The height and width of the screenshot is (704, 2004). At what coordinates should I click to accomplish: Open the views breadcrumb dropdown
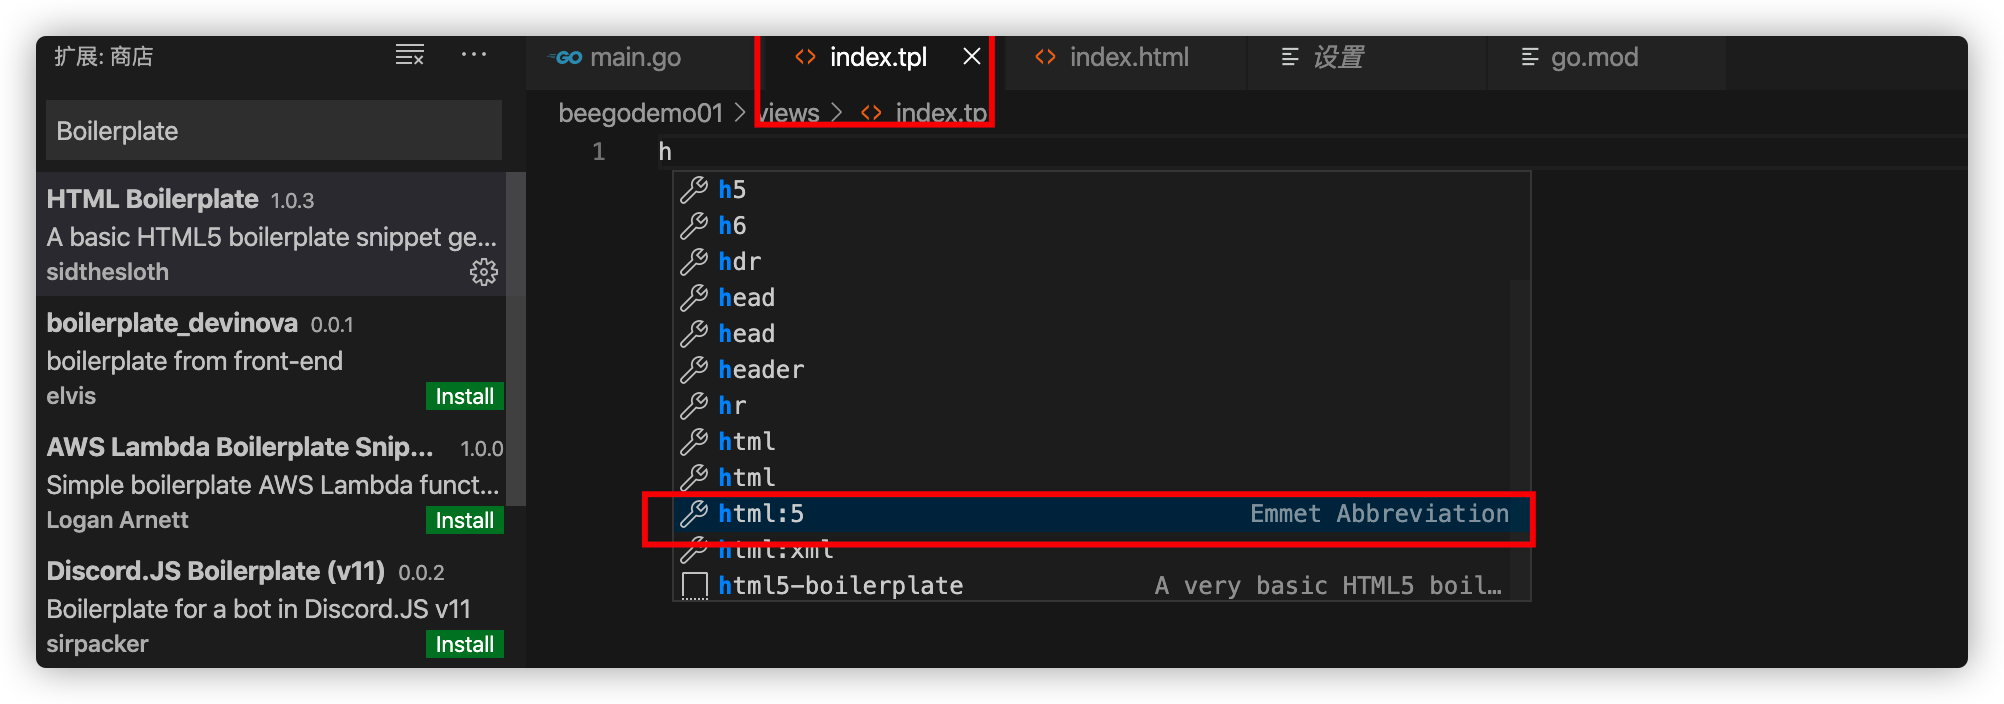click(789, 112)
